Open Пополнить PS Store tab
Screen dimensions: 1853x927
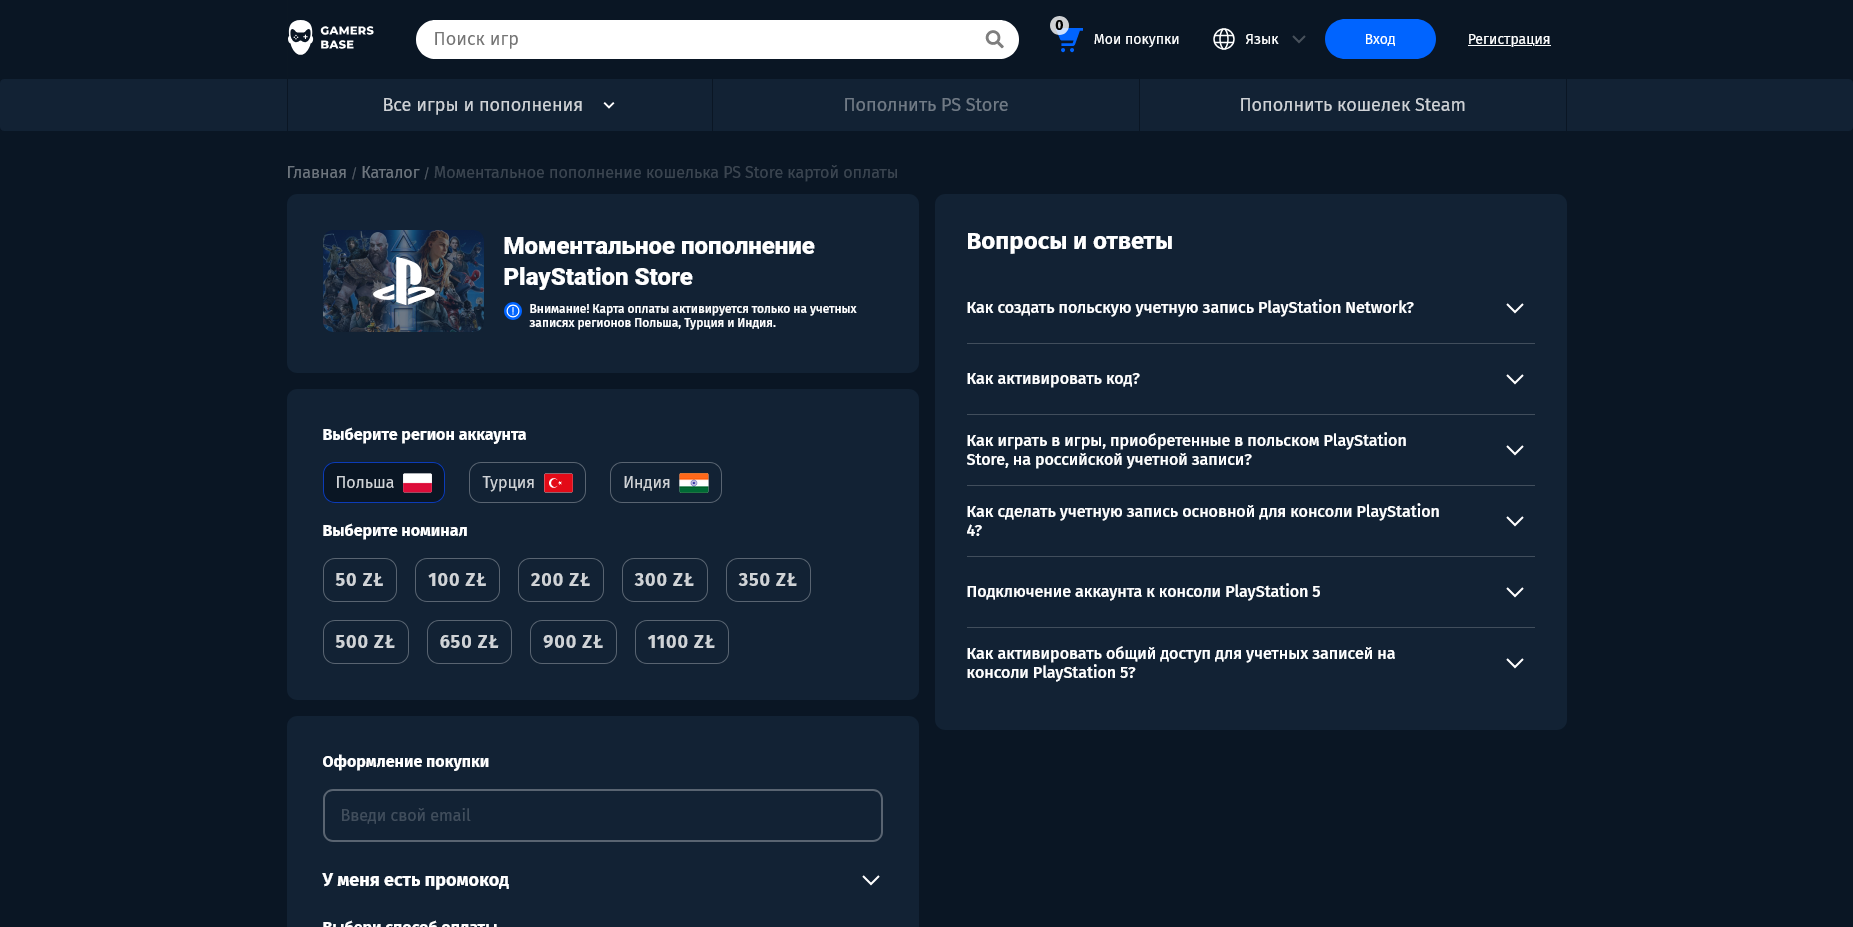point(926,105)
